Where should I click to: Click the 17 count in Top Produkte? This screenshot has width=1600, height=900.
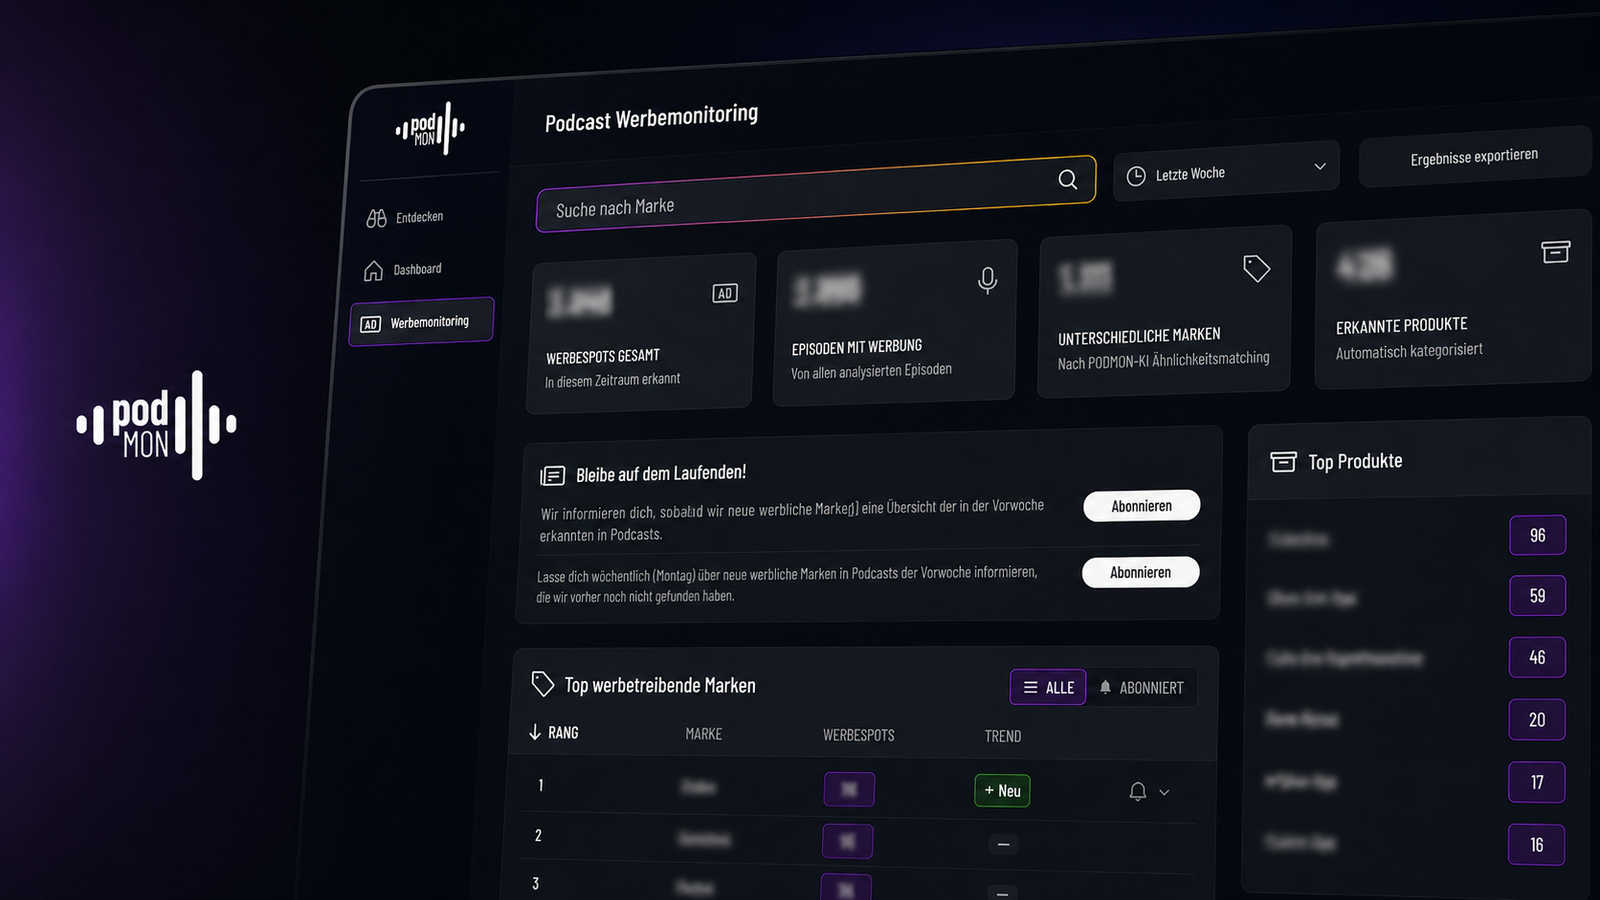point(1537,782)
